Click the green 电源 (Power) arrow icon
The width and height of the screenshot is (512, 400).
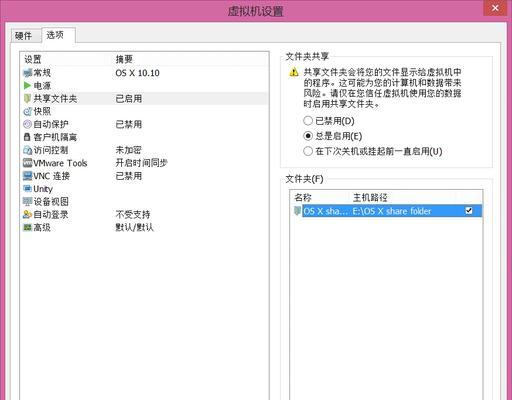[27, 86]
